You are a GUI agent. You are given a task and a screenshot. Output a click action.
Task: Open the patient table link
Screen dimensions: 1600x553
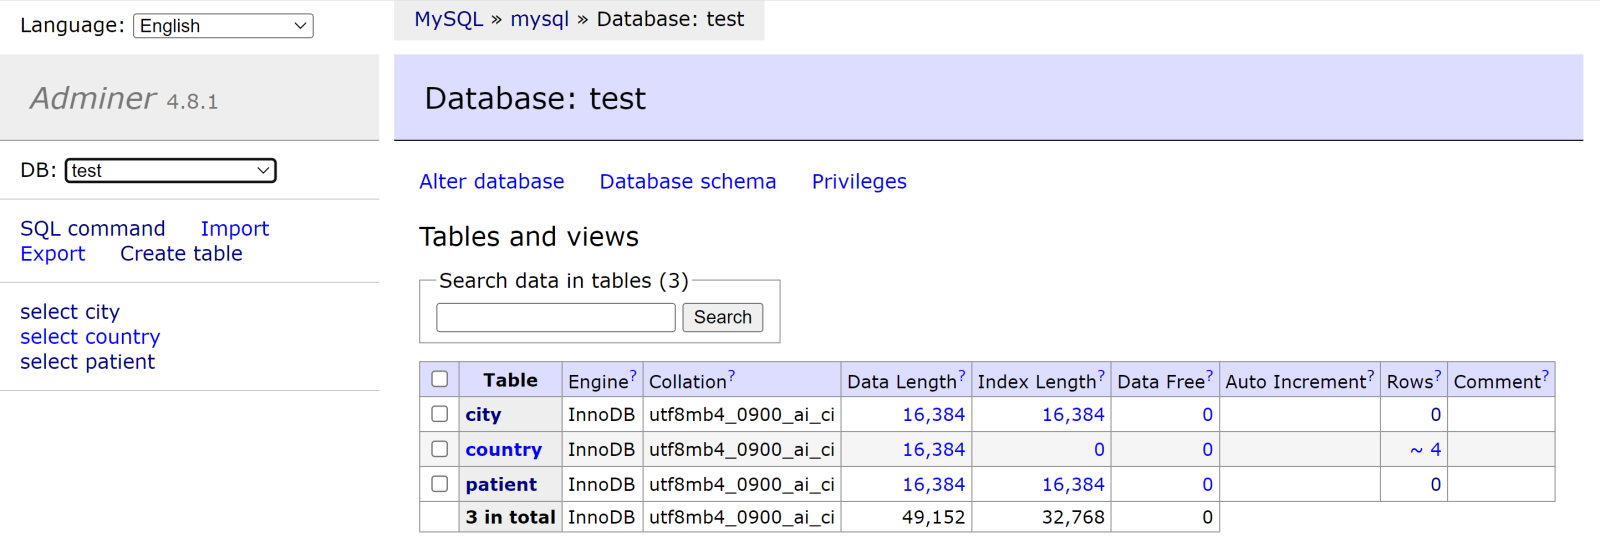click(501, 485)
